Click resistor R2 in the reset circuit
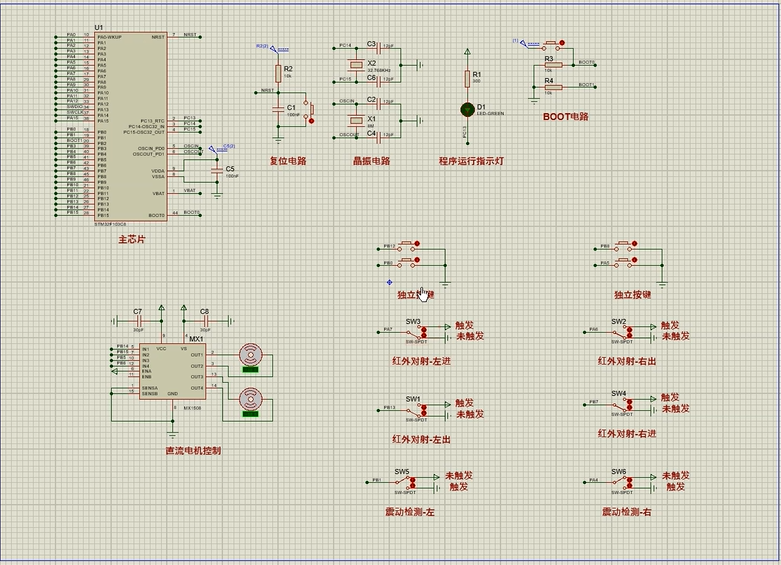The image size is (781, 565). click(278, 73)
